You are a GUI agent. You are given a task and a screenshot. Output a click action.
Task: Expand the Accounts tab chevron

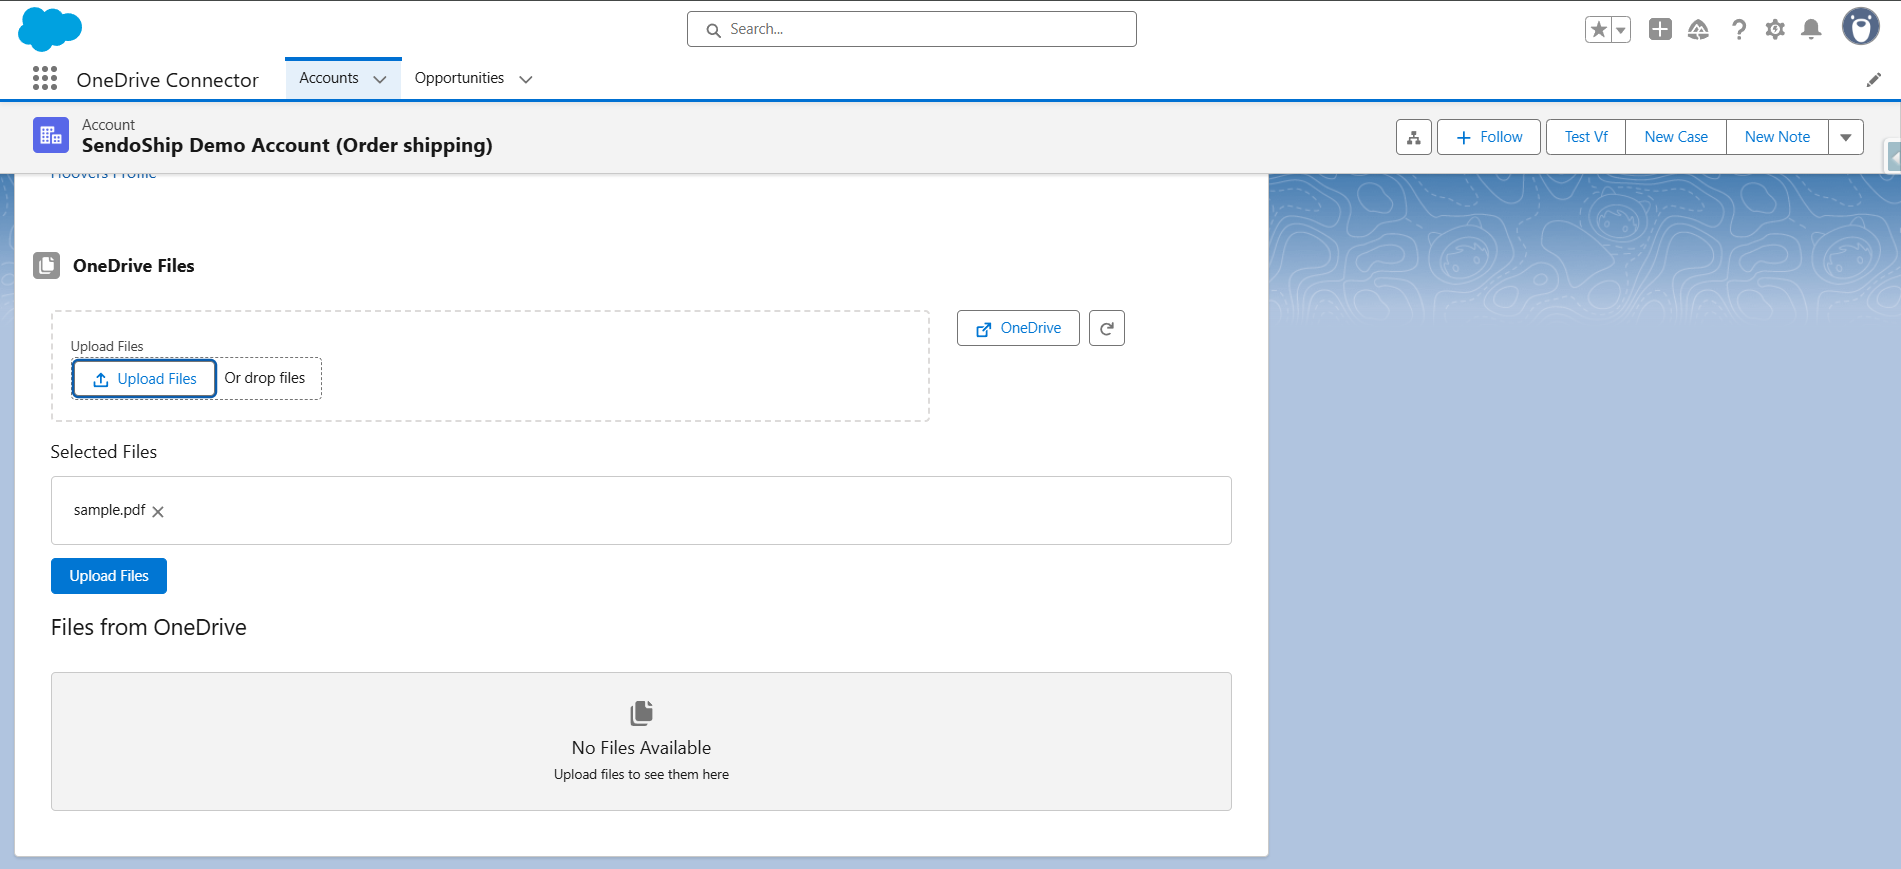380,79
